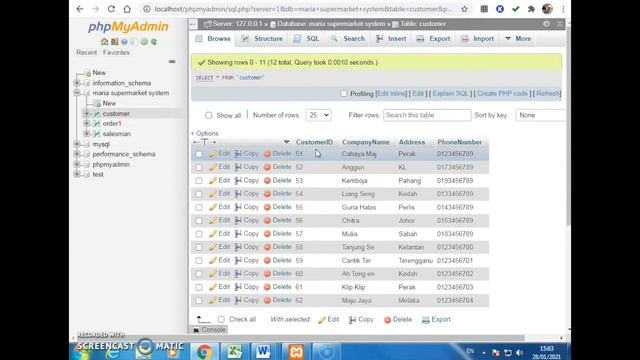Select checkbox for row 52 Anggun
This screenshot has height=360, width=640.
pos(199,167)
